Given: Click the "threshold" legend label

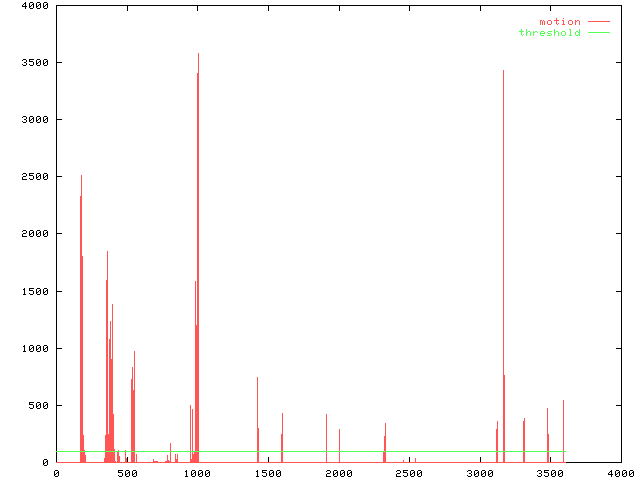Looking at the screenshot, I should (549, 33).
